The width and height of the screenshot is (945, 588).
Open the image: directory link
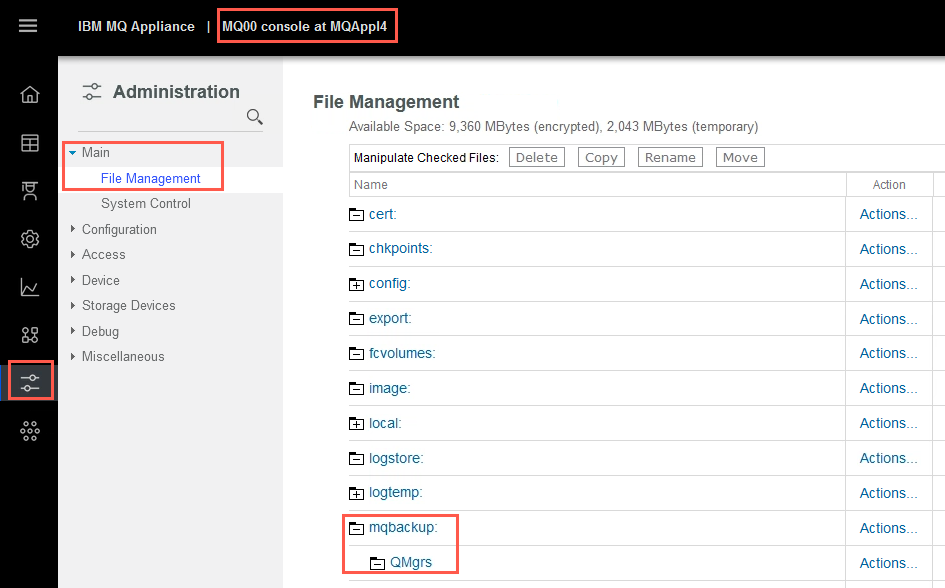[389, 389]
